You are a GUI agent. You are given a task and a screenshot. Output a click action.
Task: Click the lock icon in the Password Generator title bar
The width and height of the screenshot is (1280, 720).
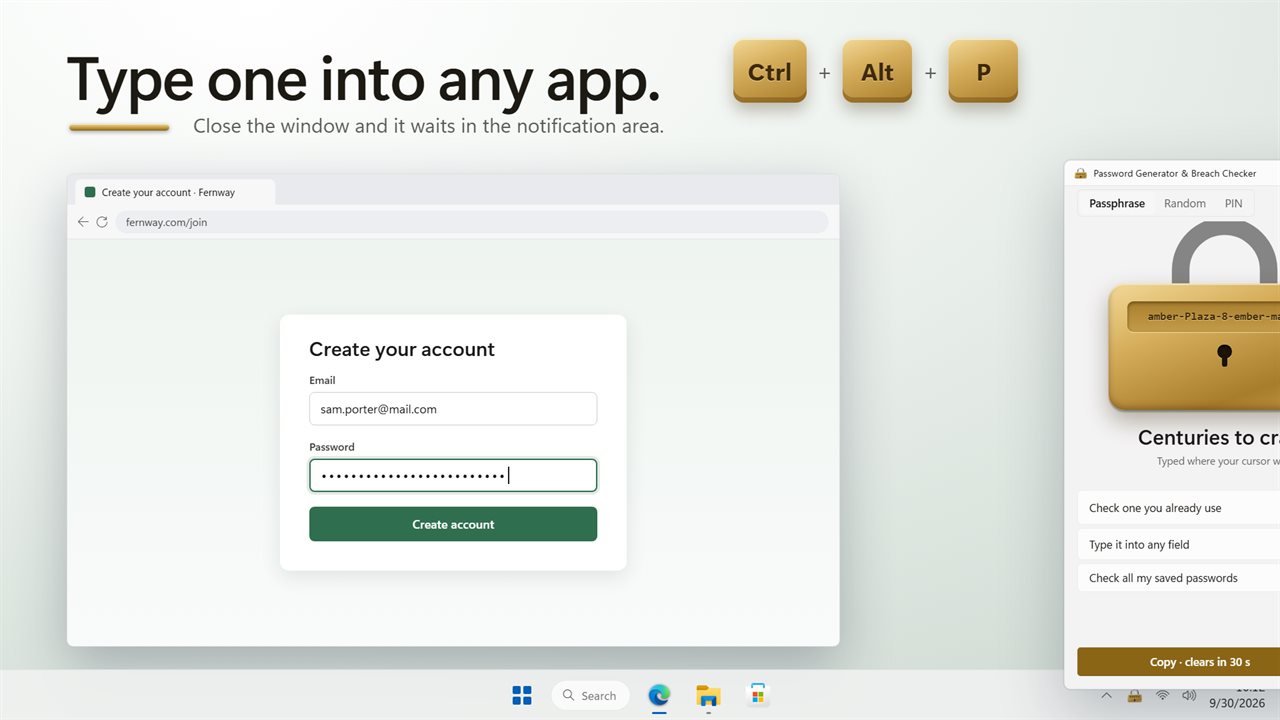pos(1081,173)
